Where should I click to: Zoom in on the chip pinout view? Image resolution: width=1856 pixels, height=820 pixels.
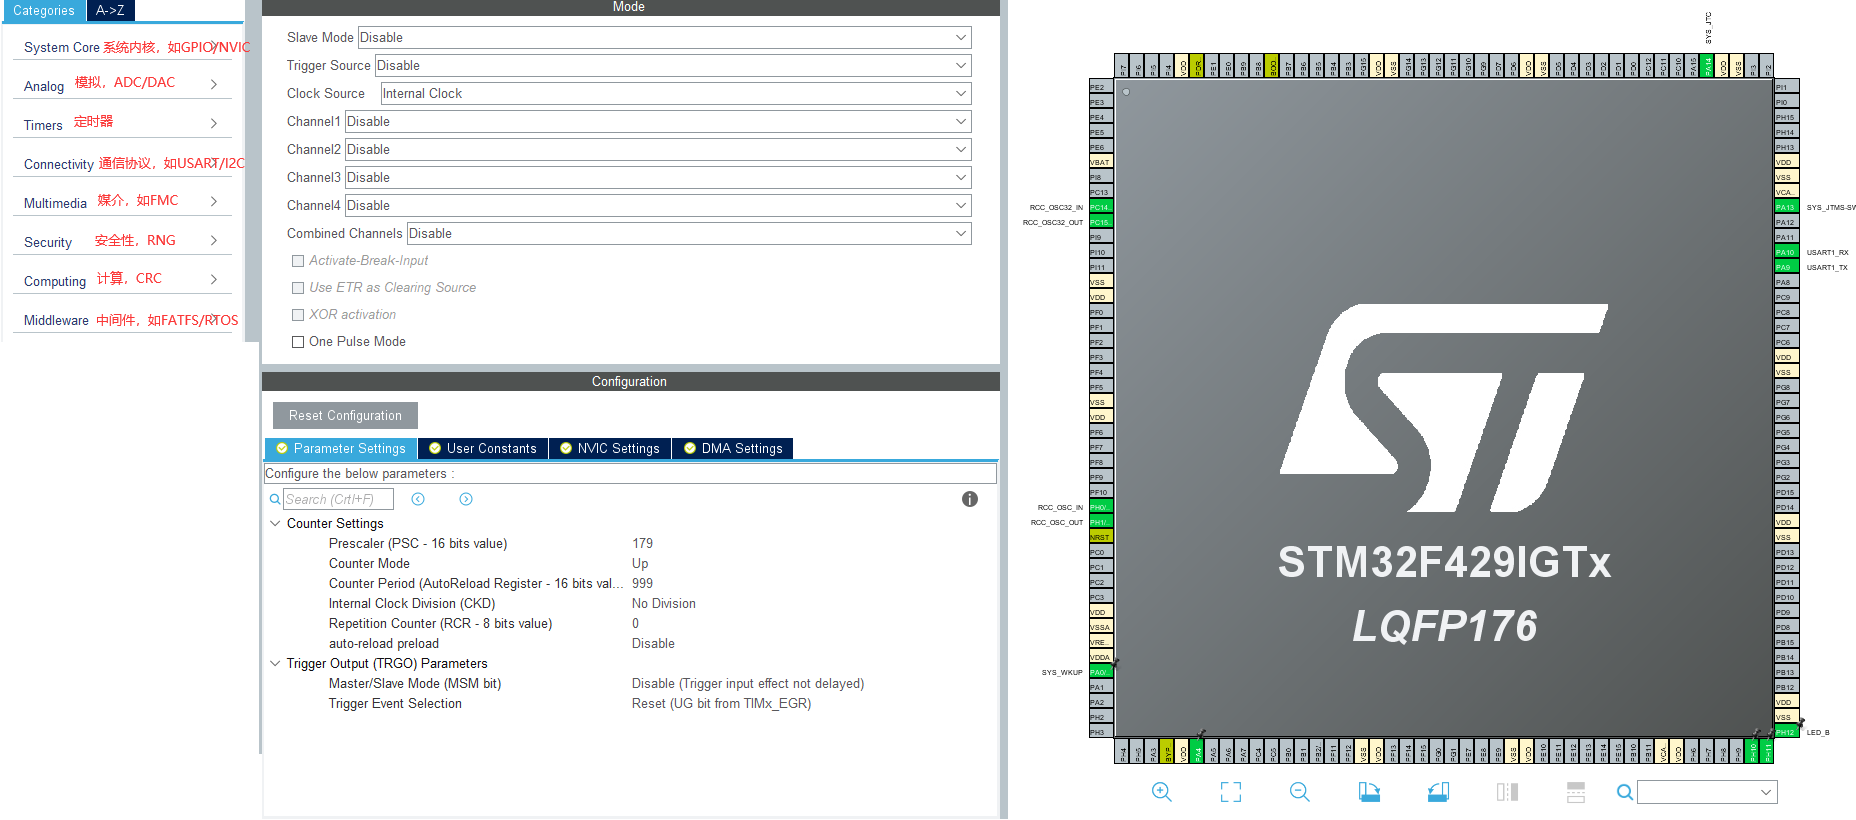point(1161,792)
